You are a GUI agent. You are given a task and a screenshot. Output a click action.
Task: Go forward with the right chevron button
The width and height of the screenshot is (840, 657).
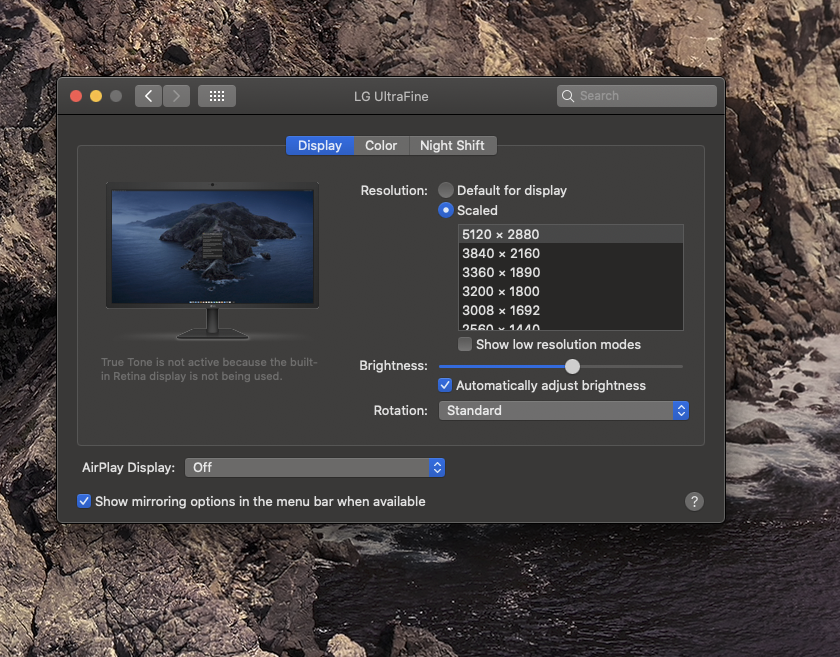[x=176, y=96]
